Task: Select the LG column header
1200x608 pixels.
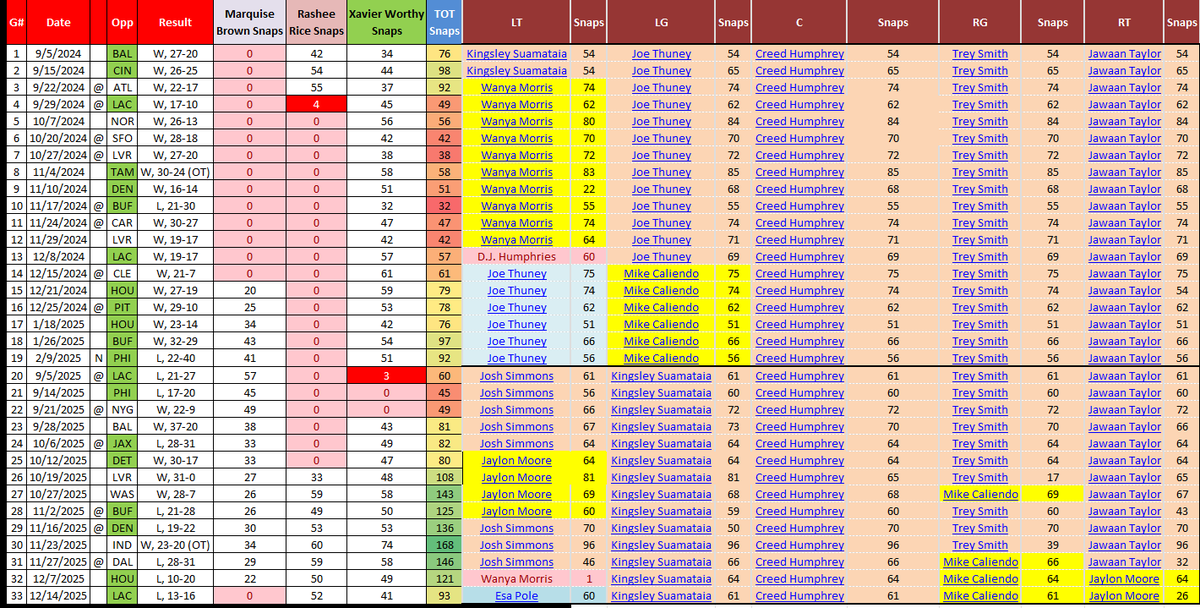Action: point(661,22)
